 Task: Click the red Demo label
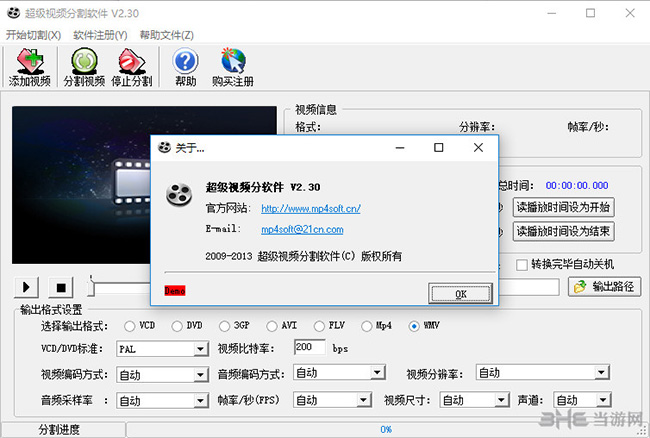pyautogui.click(x=175, y=290)
